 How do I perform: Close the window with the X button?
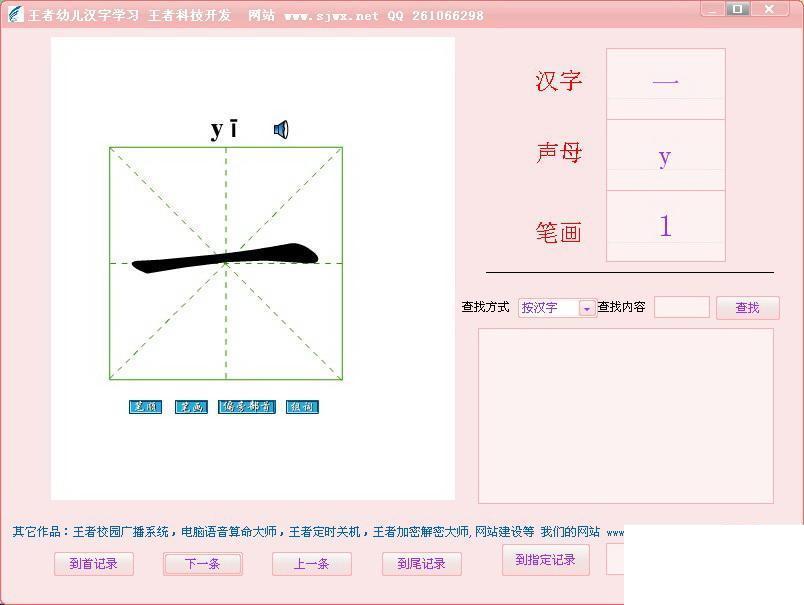pos(769,9)
